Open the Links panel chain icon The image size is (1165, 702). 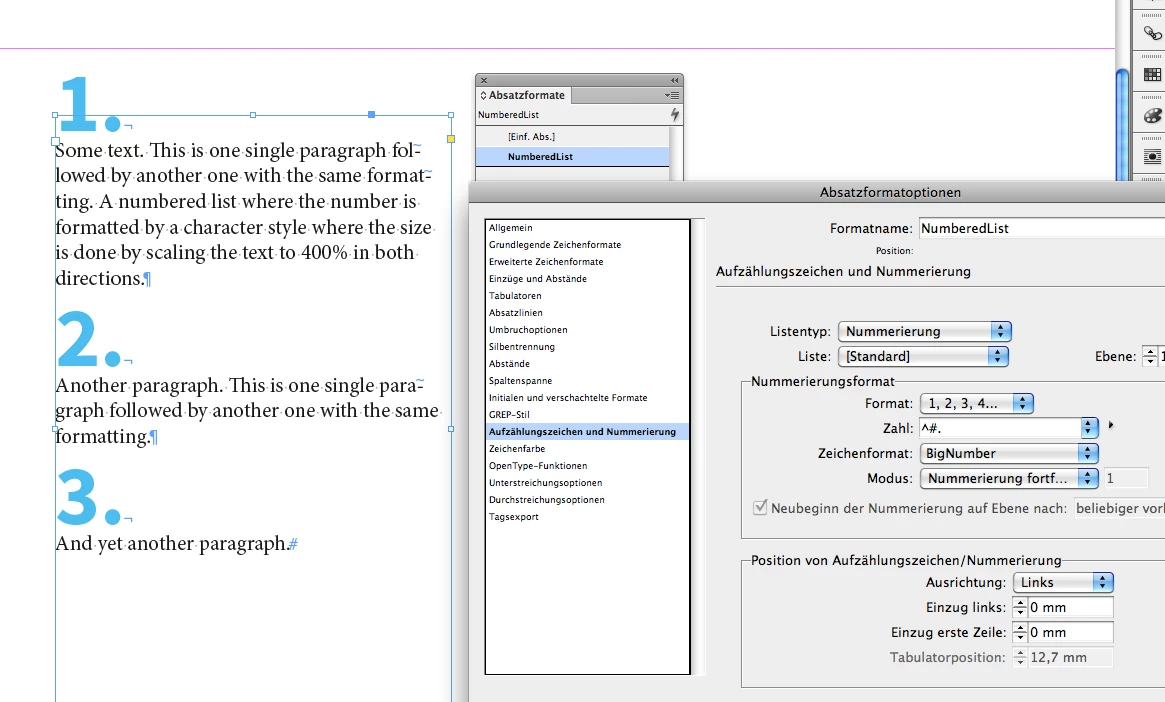[1152, 33]
